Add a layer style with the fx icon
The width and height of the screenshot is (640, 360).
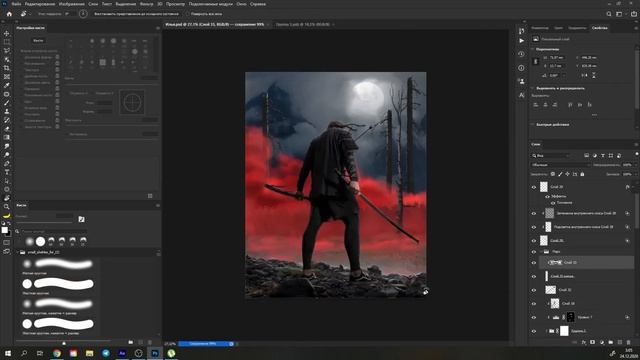[x=584, y=342]
